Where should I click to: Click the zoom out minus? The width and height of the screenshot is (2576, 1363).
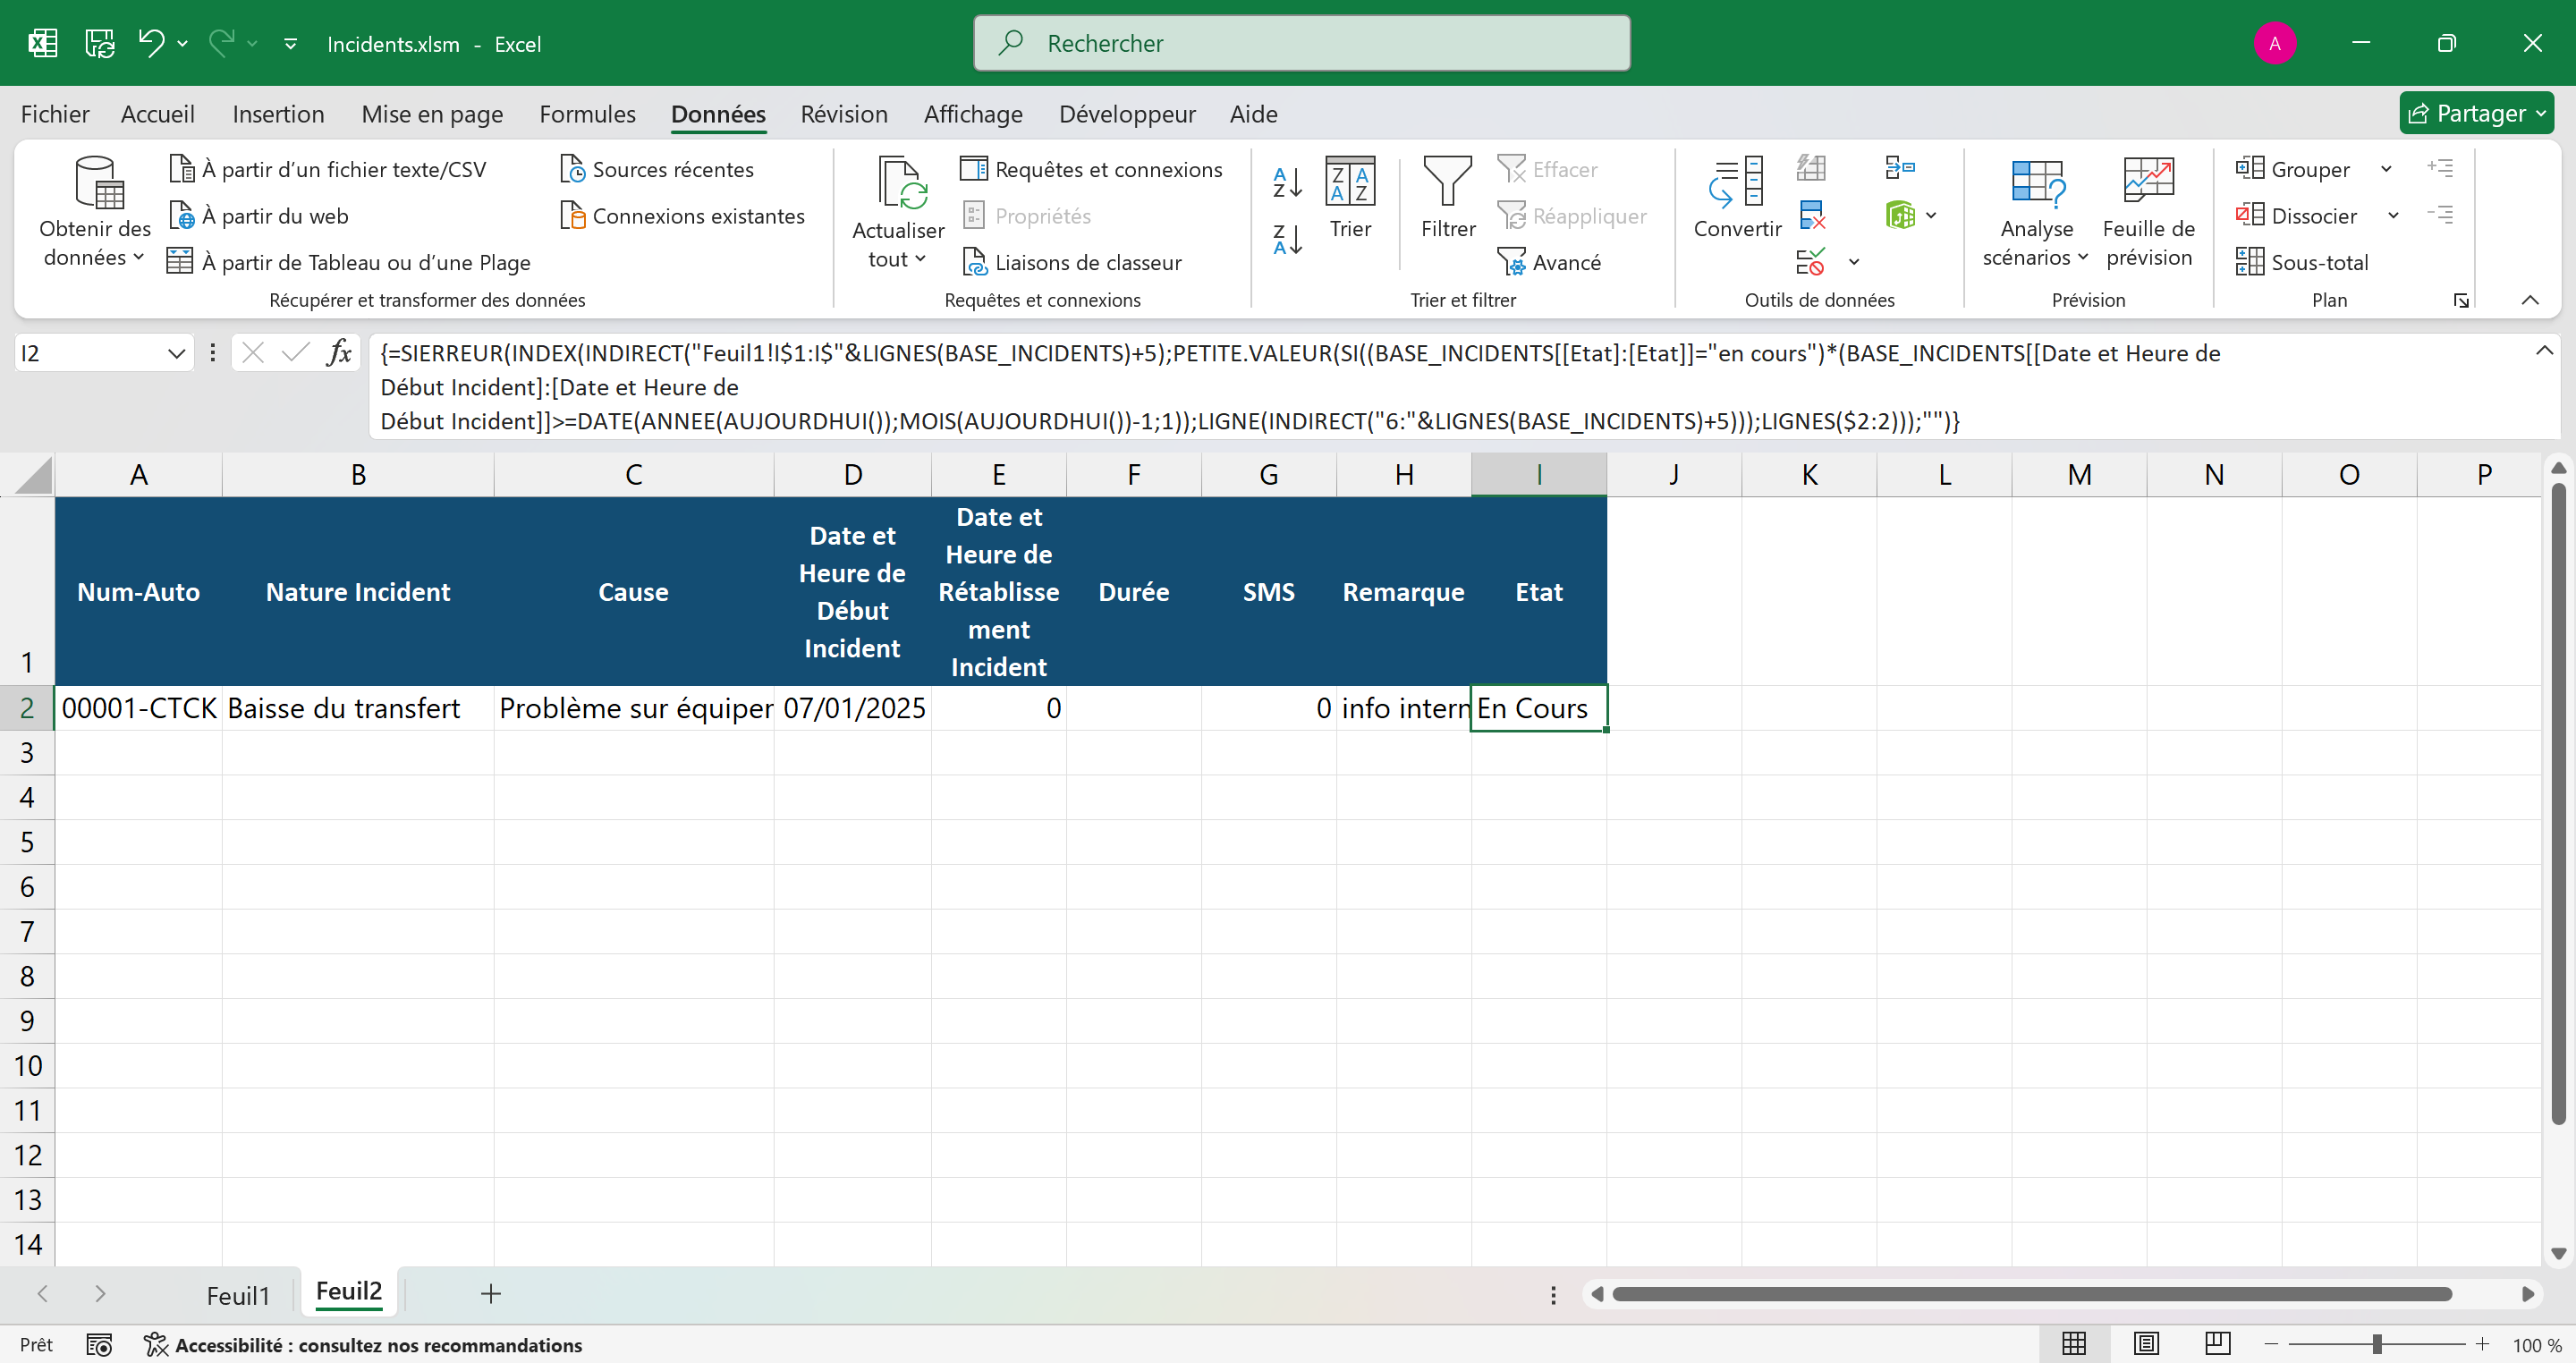(2272, 1345)
